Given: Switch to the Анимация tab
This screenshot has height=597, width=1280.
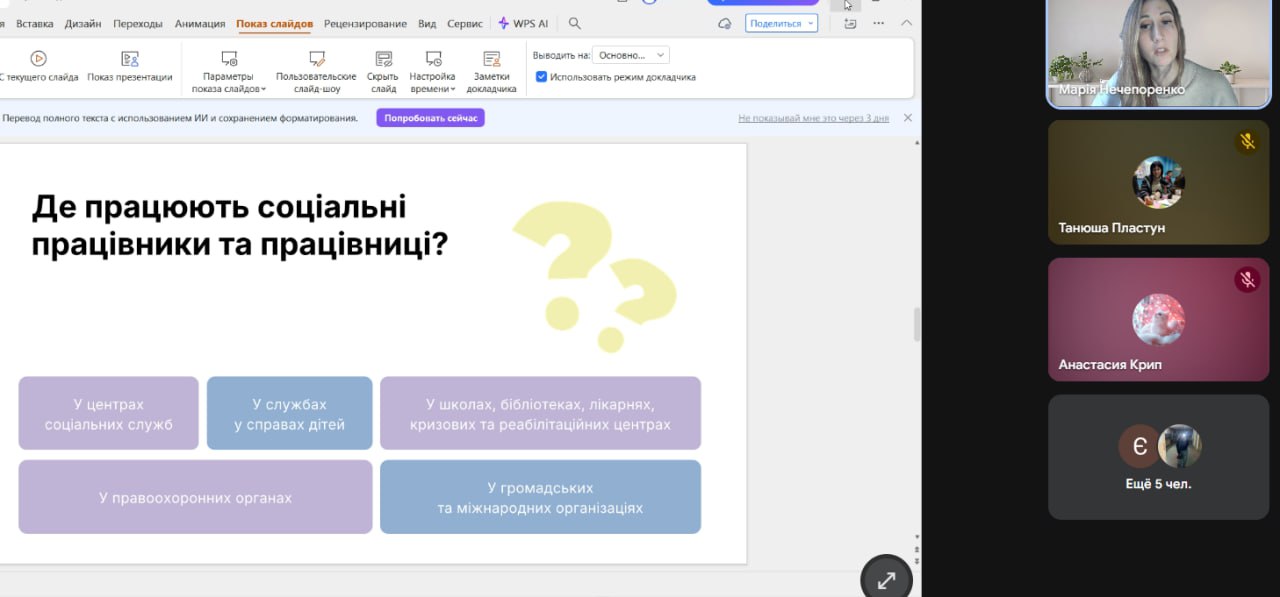Looking at the screenshot, I should tap(200, 23).
